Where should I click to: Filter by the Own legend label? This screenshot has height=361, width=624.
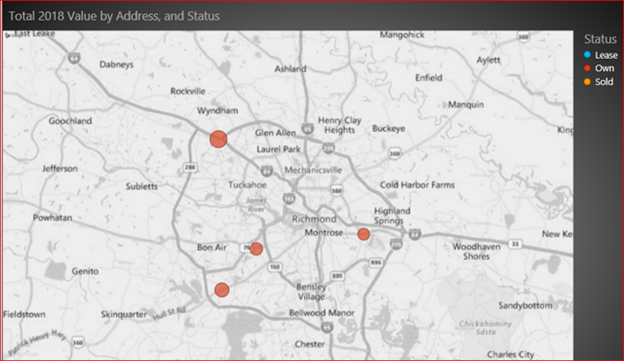click(x=604, y=68)
